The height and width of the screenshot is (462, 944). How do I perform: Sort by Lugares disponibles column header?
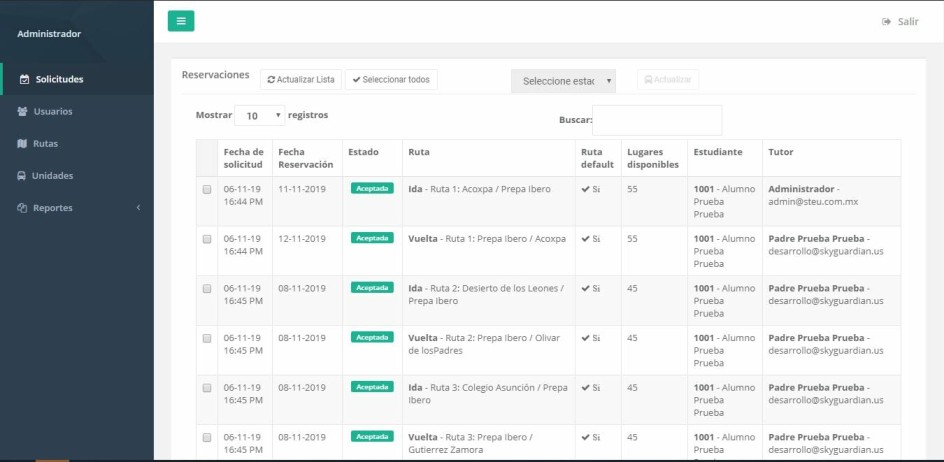point(654,158)
